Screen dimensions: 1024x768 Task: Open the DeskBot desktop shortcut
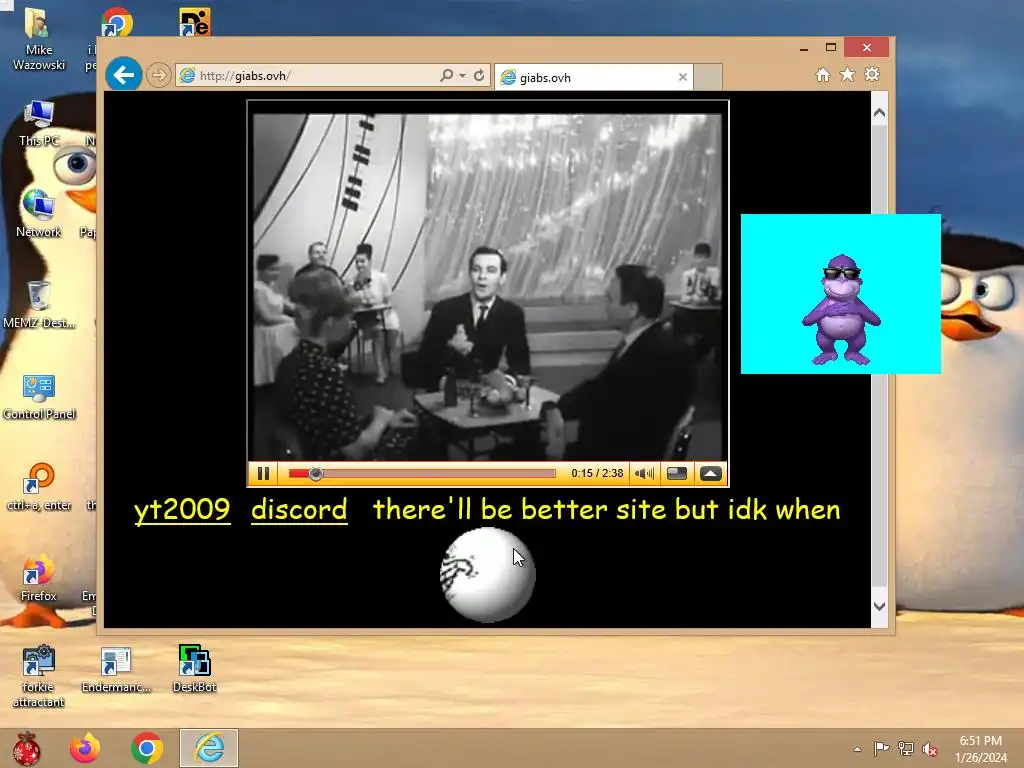(194, 669)
